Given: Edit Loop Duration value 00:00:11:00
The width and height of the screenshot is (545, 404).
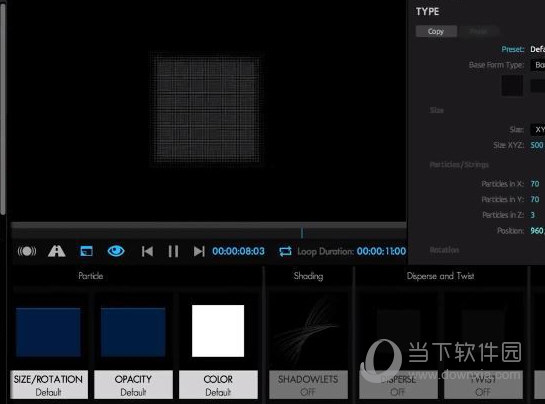Looking at the screenshot, I should click(x=381, y=251).
